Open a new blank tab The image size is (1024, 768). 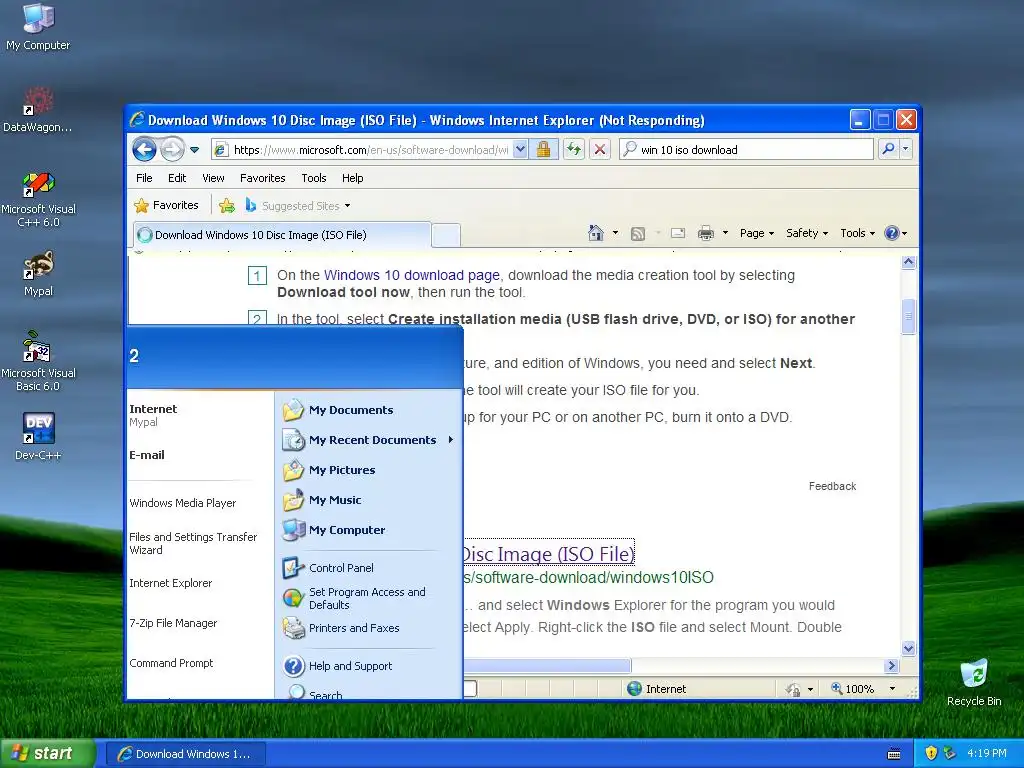click(446, 235)
